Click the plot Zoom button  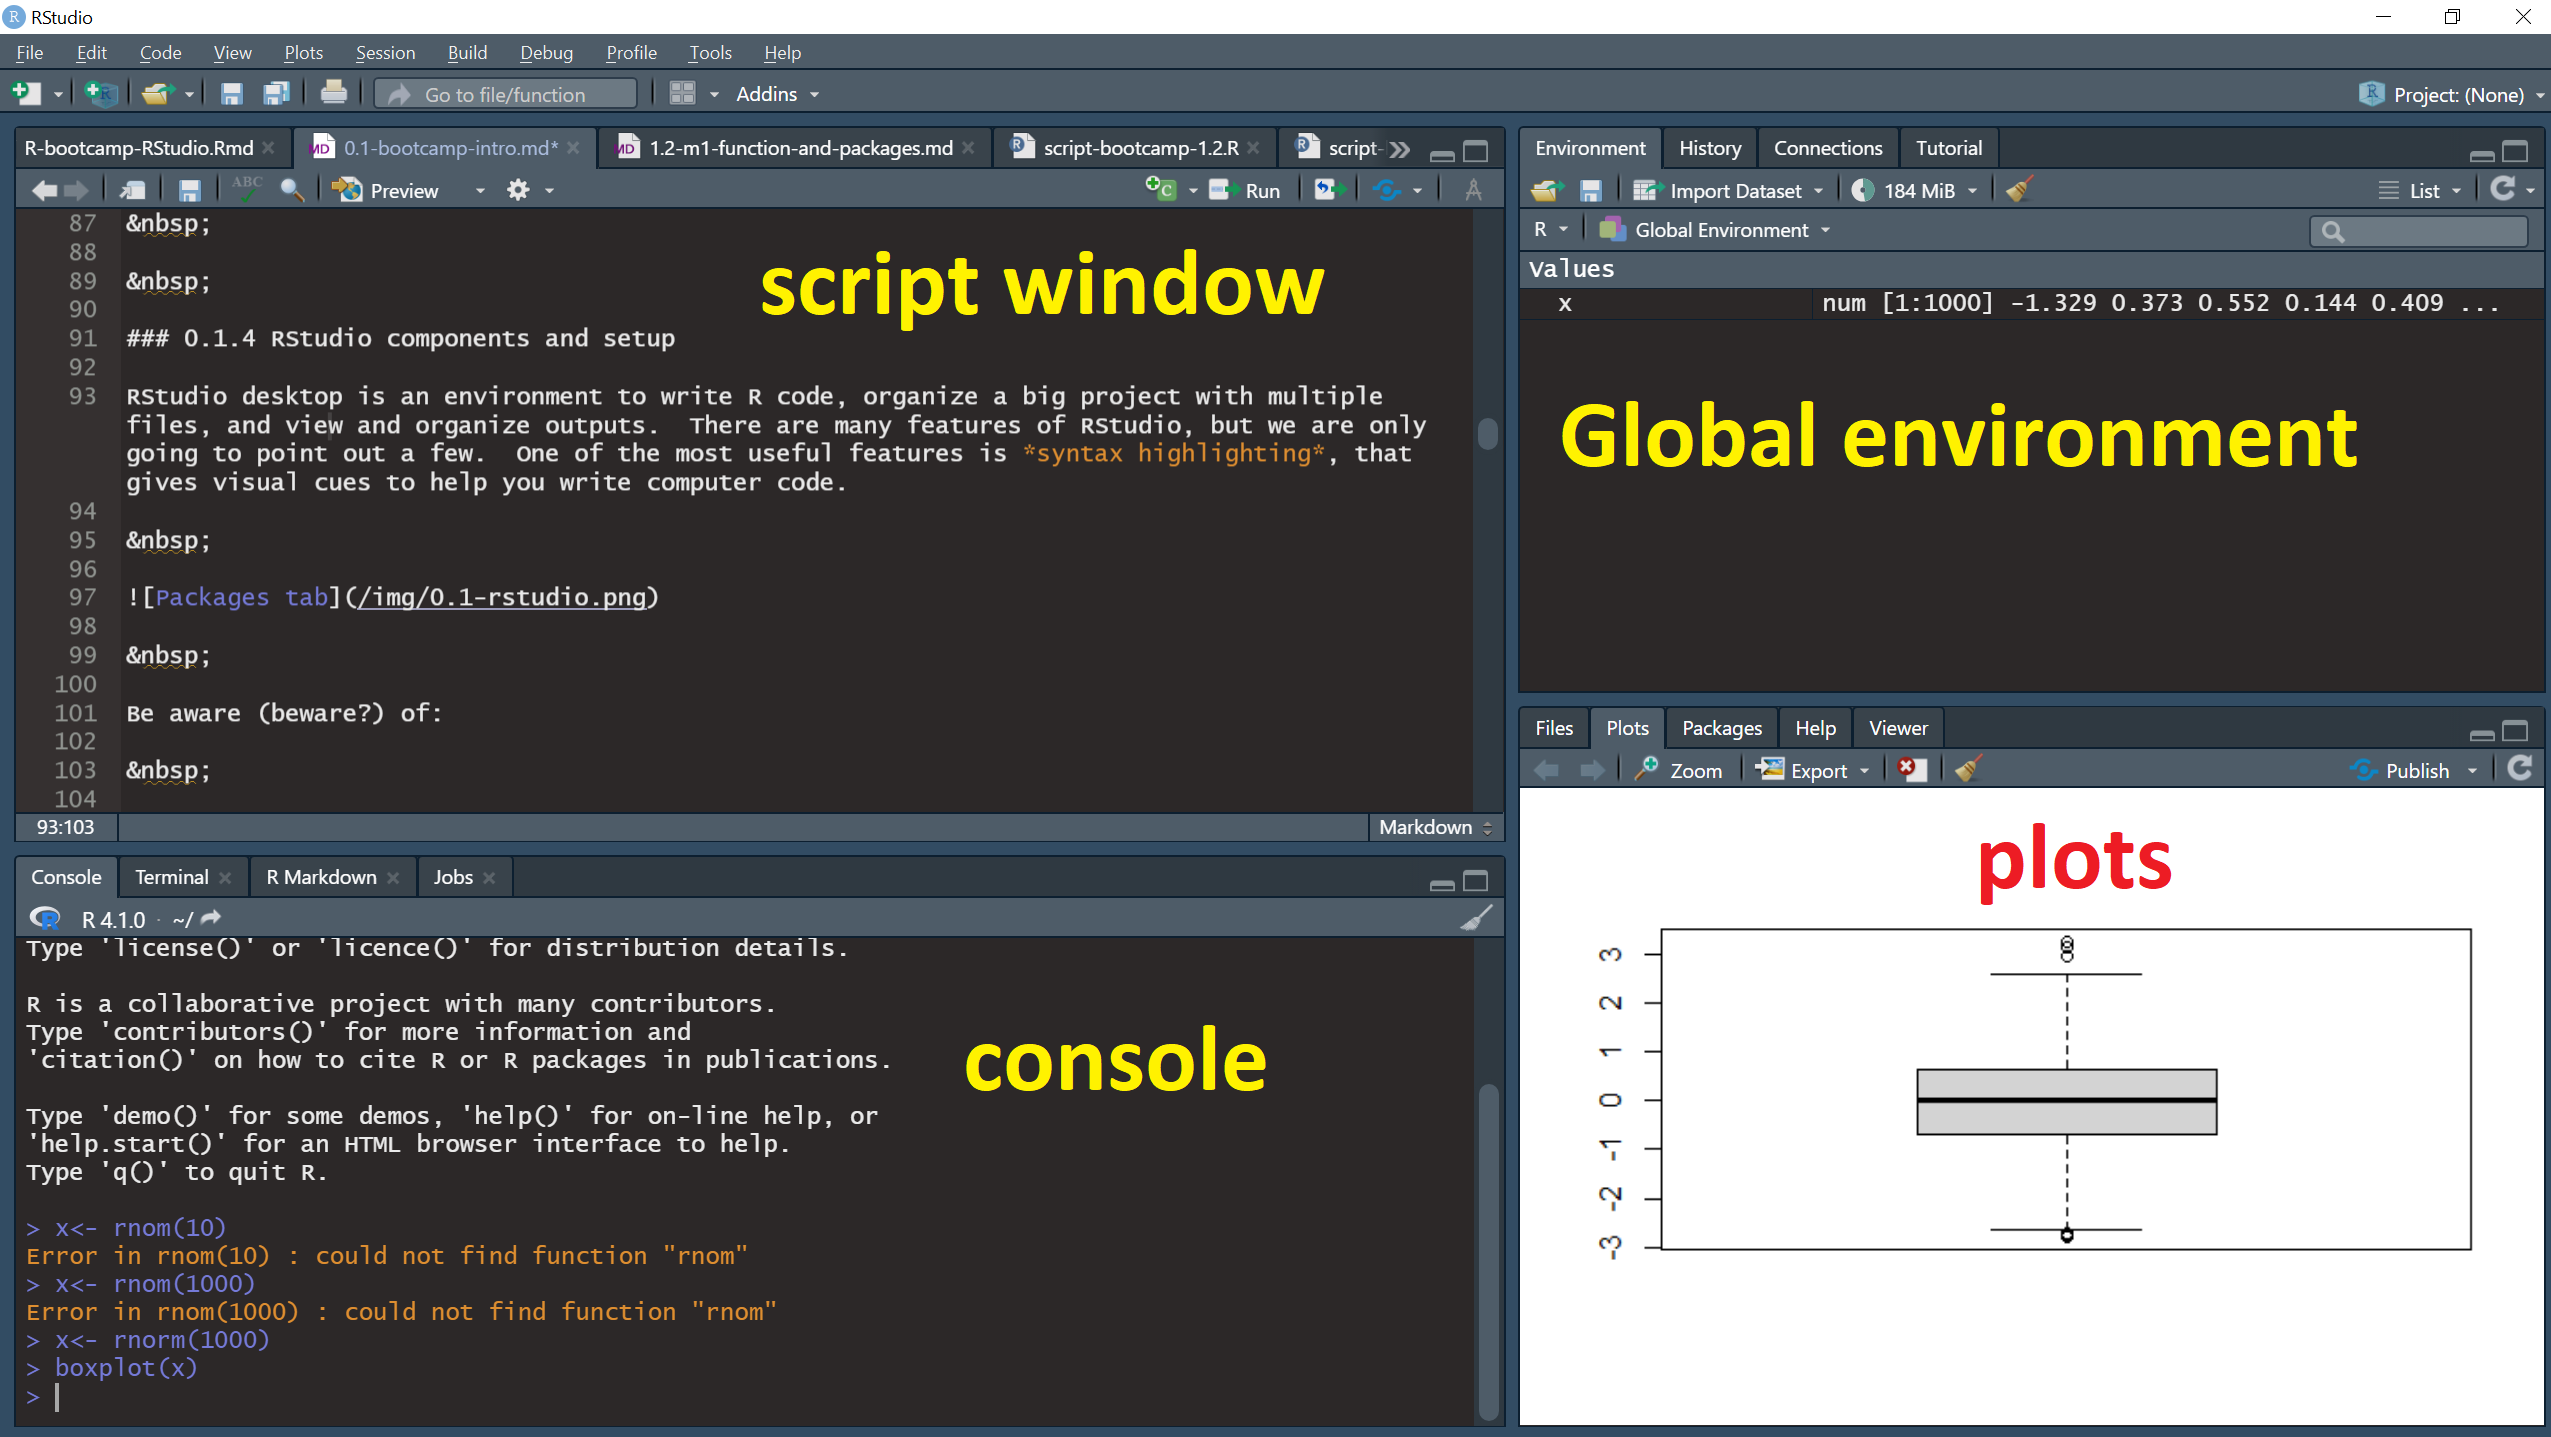tap(1679, 770)
